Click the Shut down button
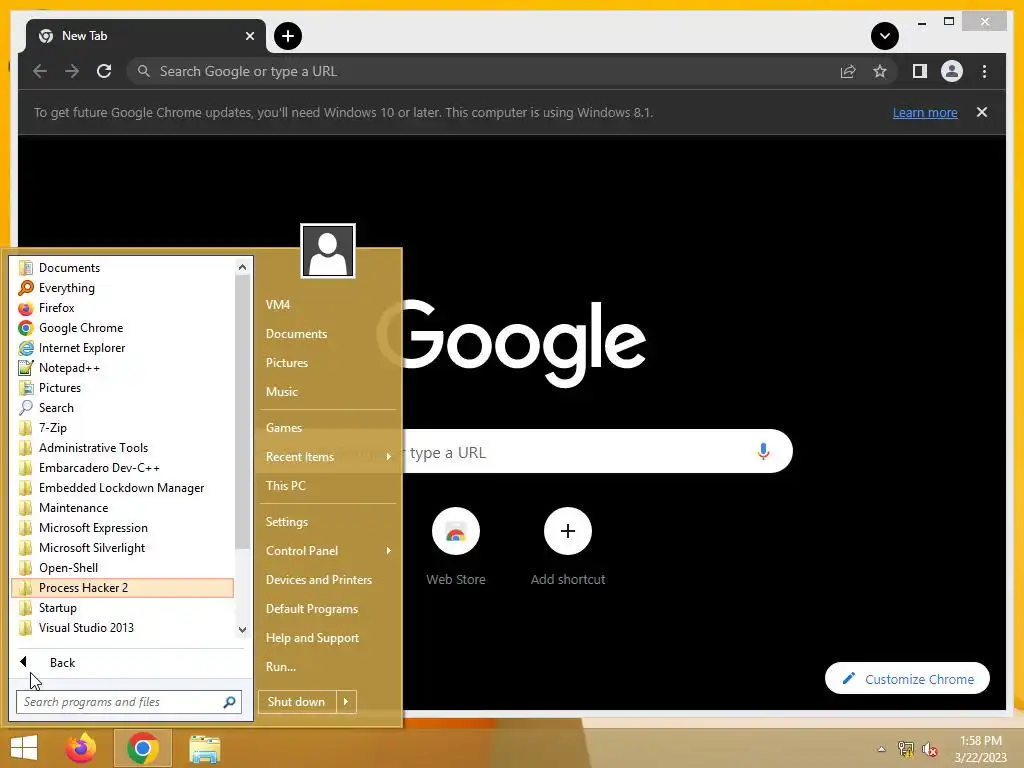 click(x=296, y=702)
